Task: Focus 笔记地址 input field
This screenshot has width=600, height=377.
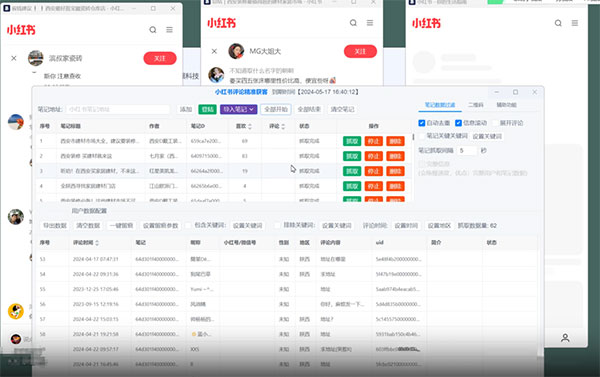Action: coord(118,109)
